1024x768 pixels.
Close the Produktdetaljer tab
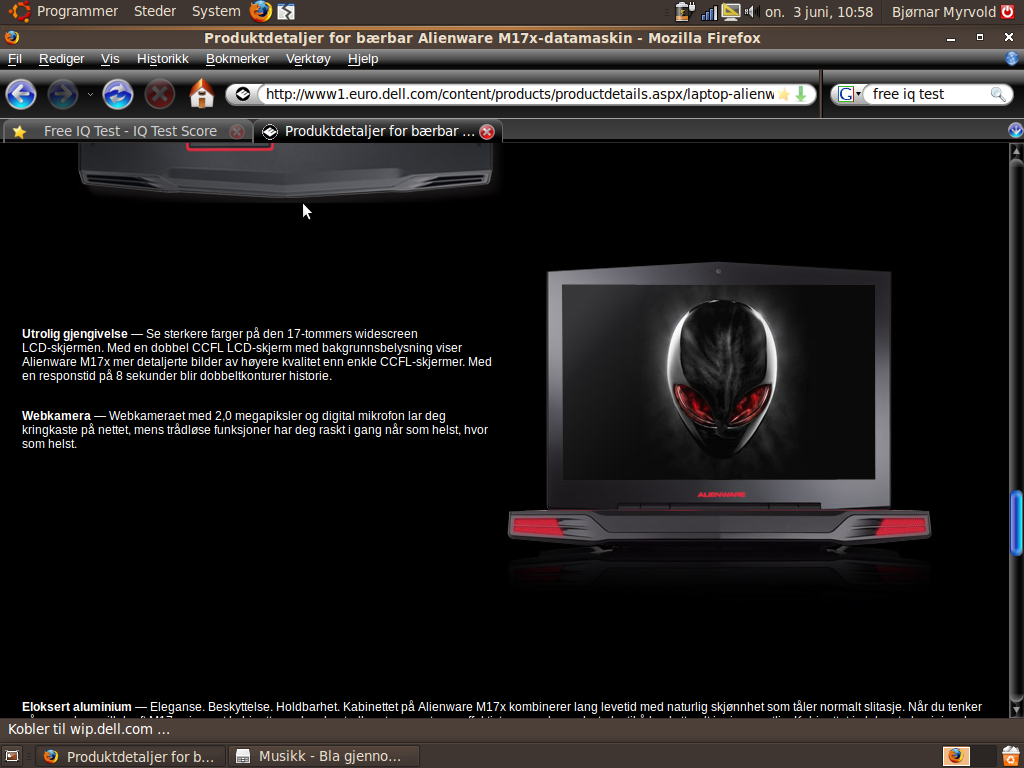click(487, 132)
